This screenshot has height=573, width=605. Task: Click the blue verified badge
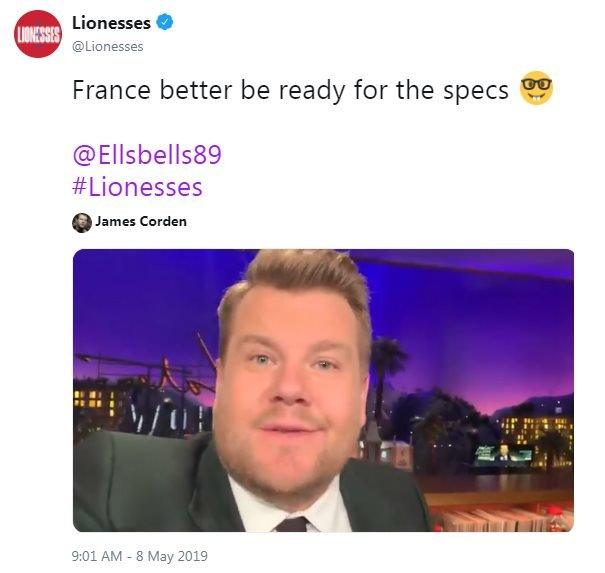coord(165,22)
